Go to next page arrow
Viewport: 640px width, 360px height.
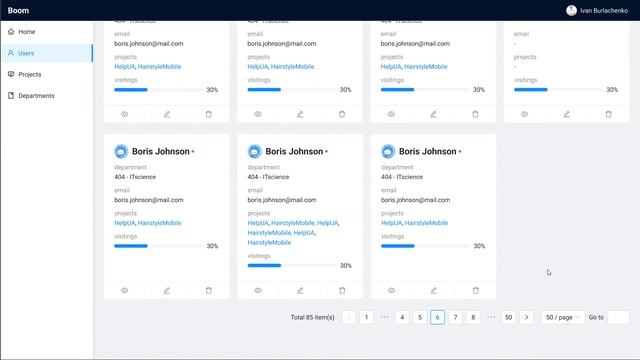(527, 317)
